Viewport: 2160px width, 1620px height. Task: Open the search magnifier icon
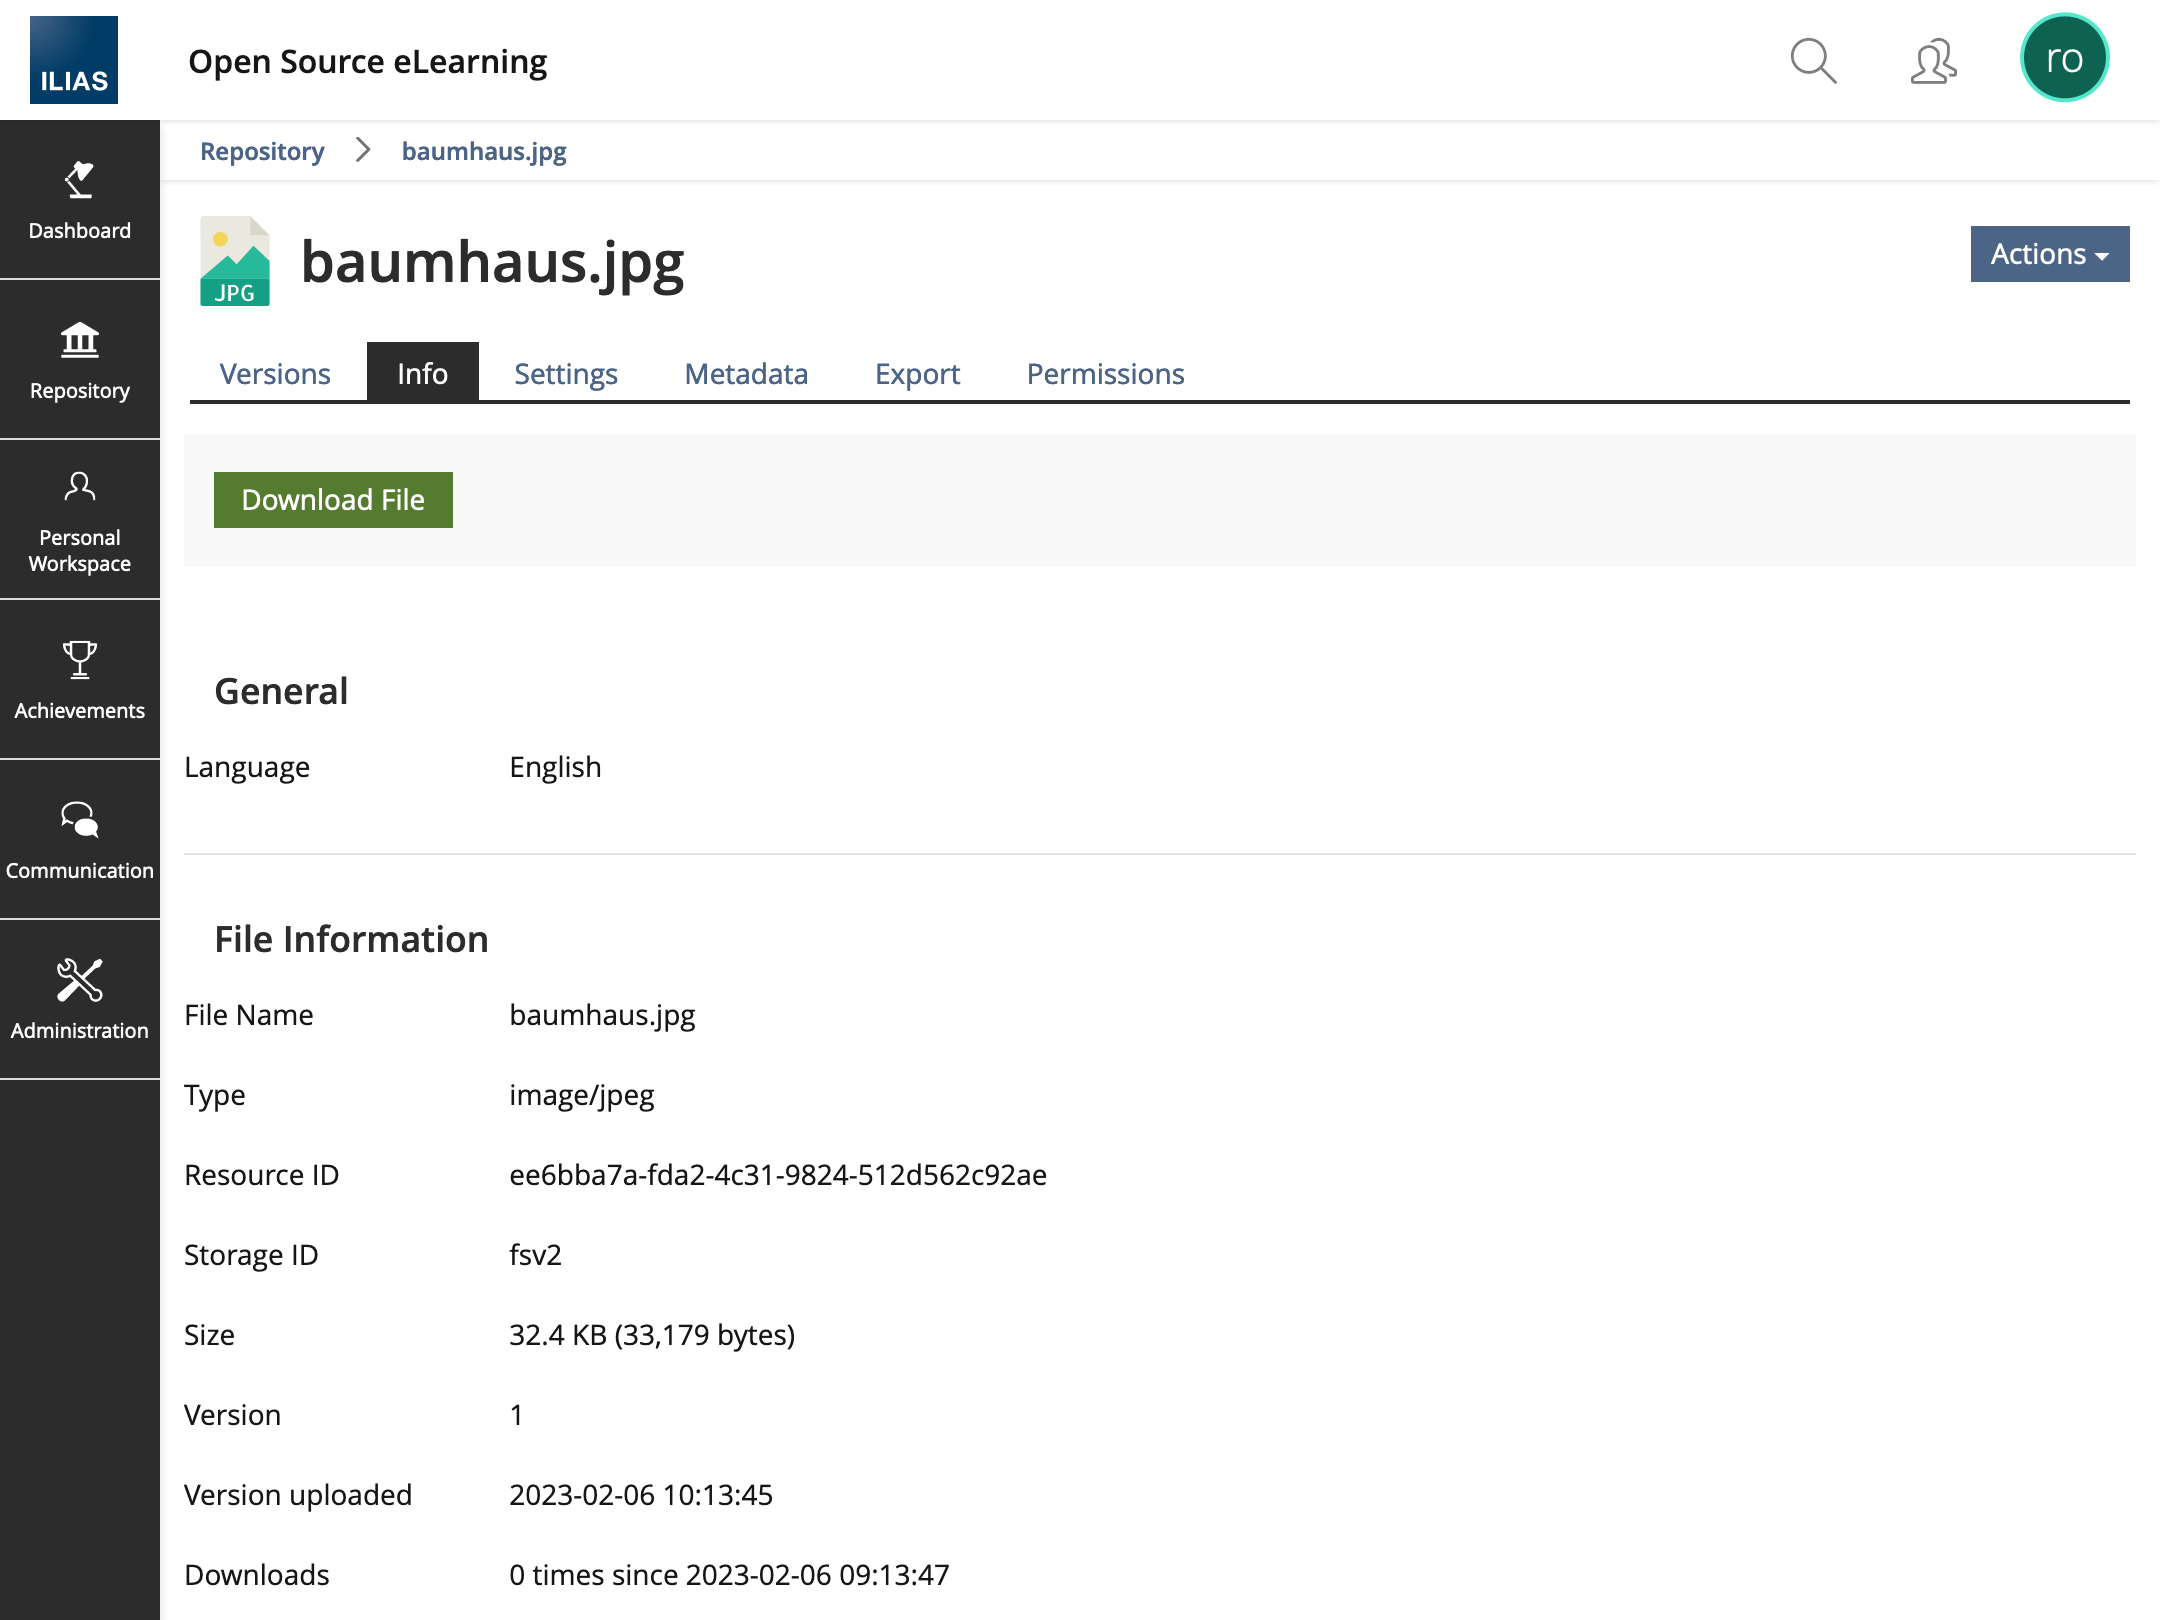click(x=1812, y=61)
